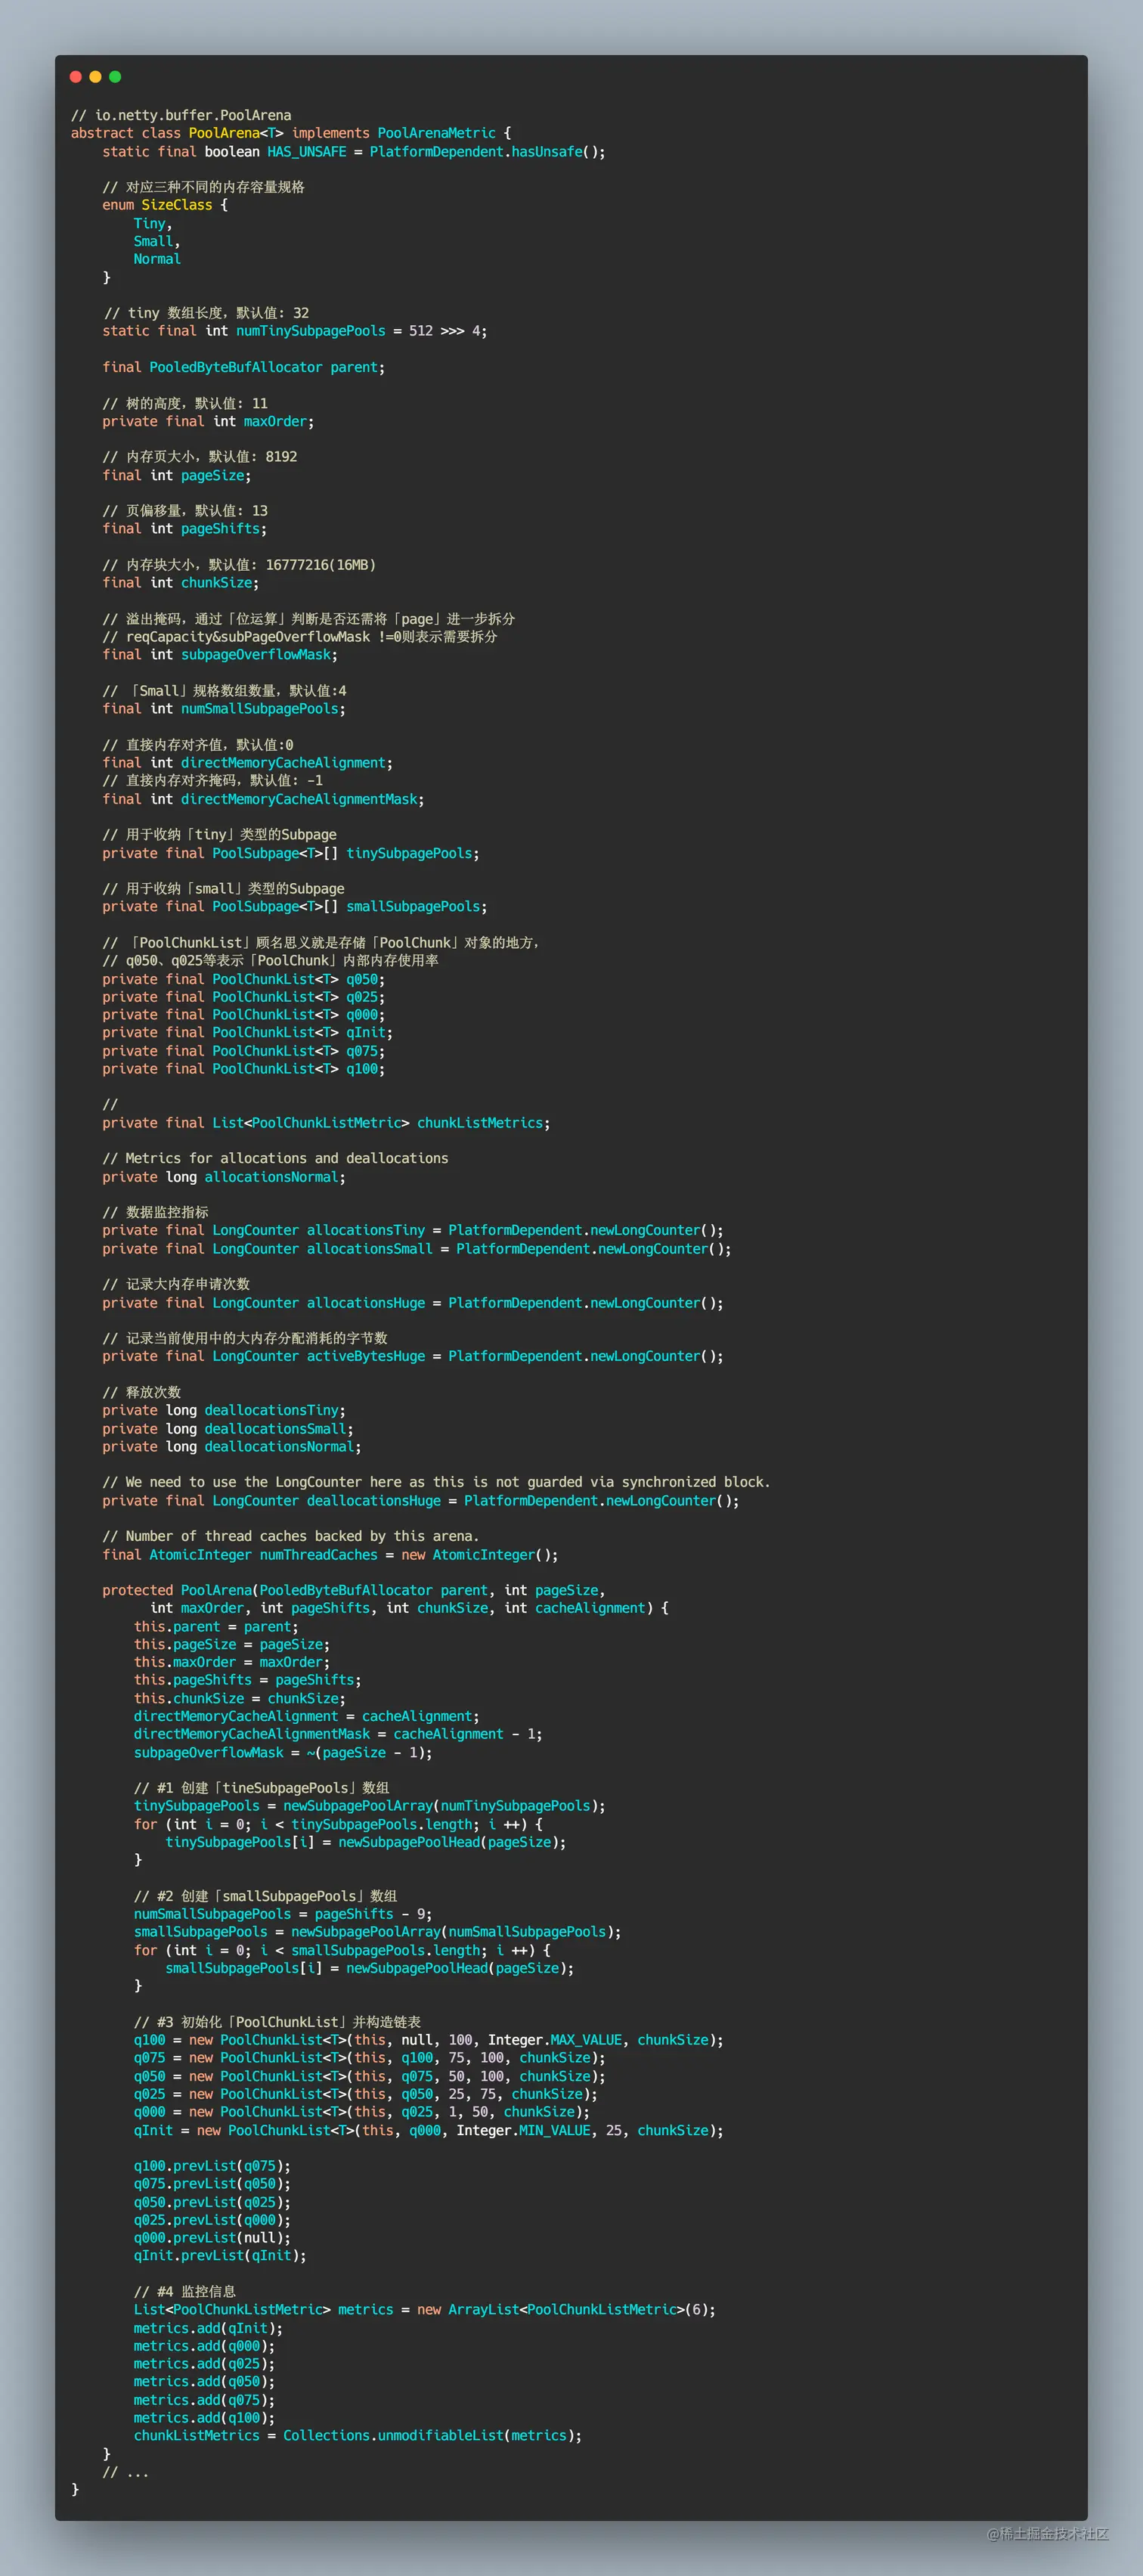
Task: Click the declaration "private final PoolChunkList<T> q075;"
Action: pyautogui.click(x=244, y=1051)
